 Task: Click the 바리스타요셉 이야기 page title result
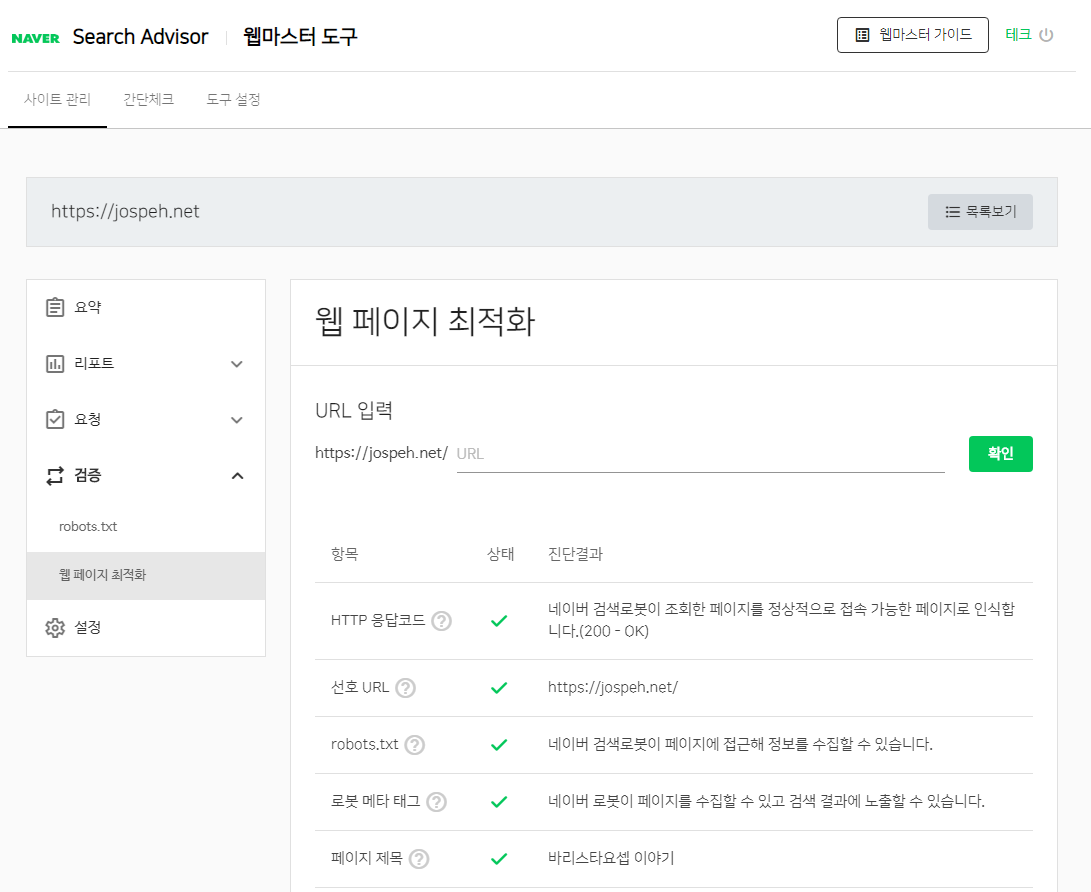point(611,859)
